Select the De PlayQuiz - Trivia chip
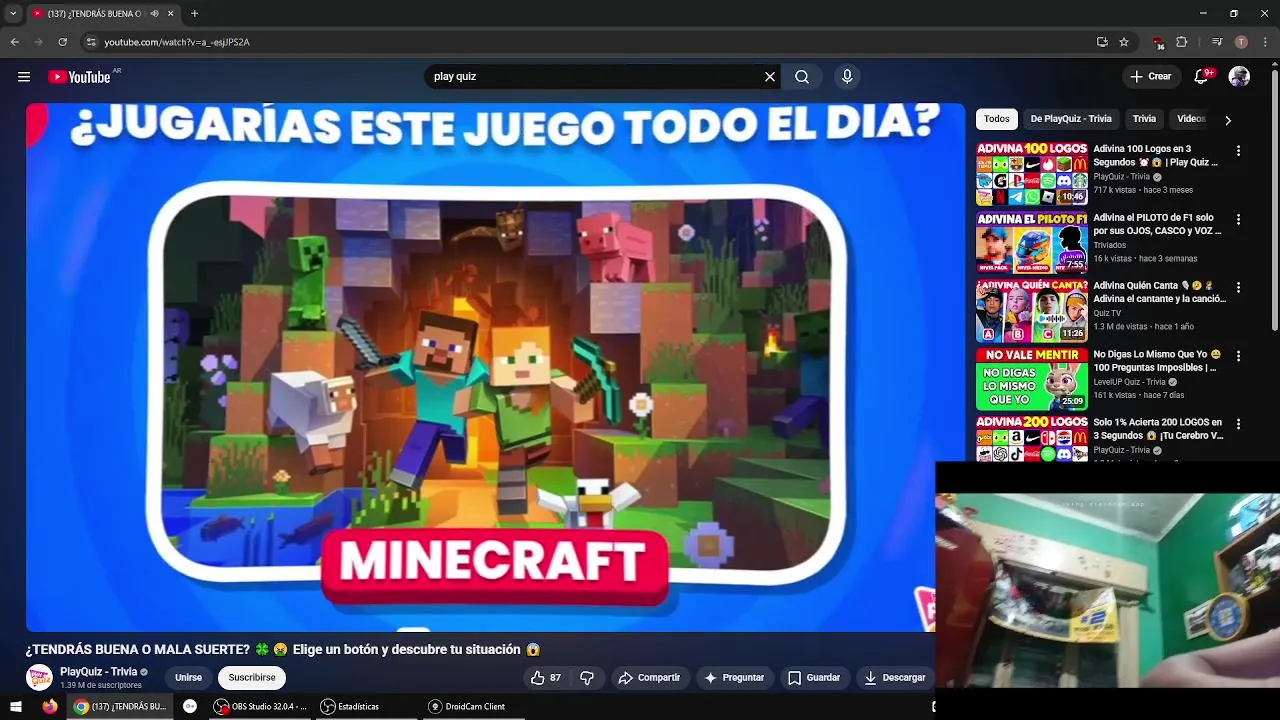 click(1071, 119)
